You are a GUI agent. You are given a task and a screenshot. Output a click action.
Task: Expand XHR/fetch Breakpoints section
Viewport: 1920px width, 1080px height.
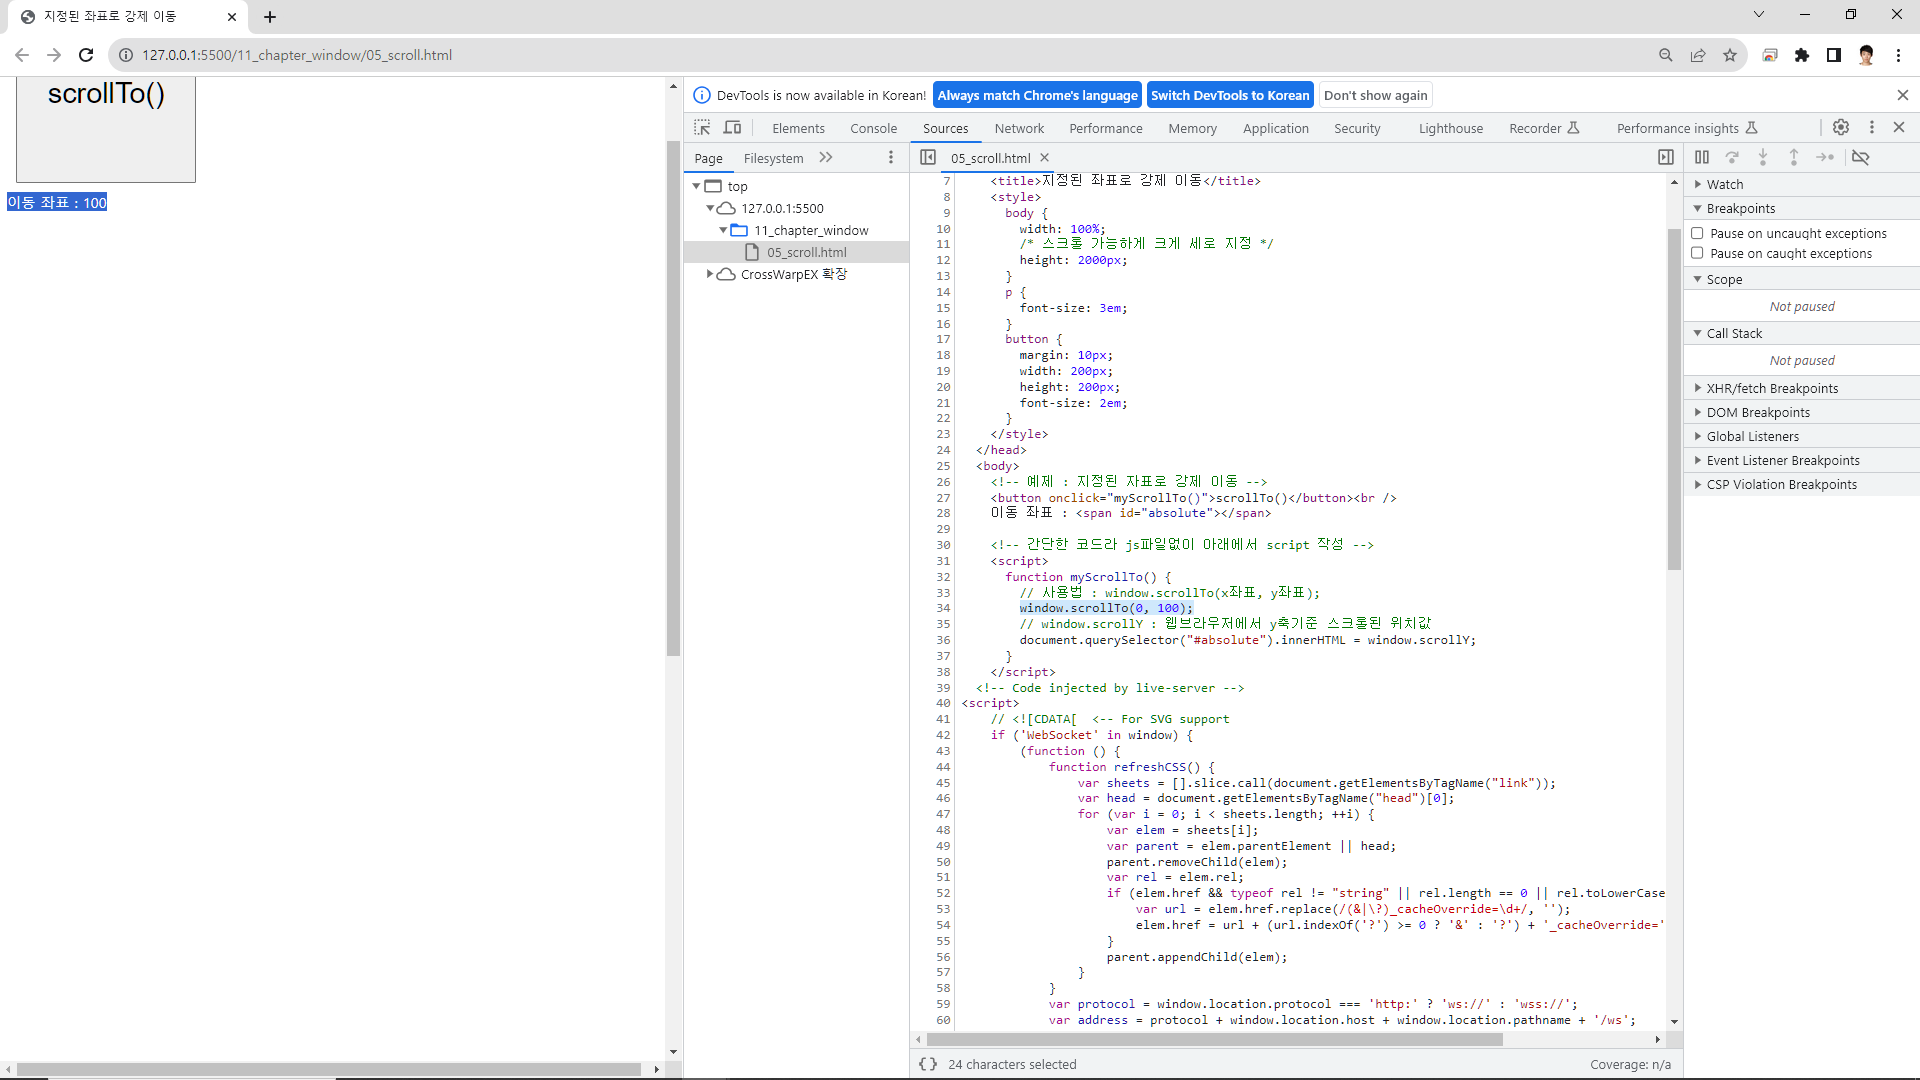(1772, 388)
